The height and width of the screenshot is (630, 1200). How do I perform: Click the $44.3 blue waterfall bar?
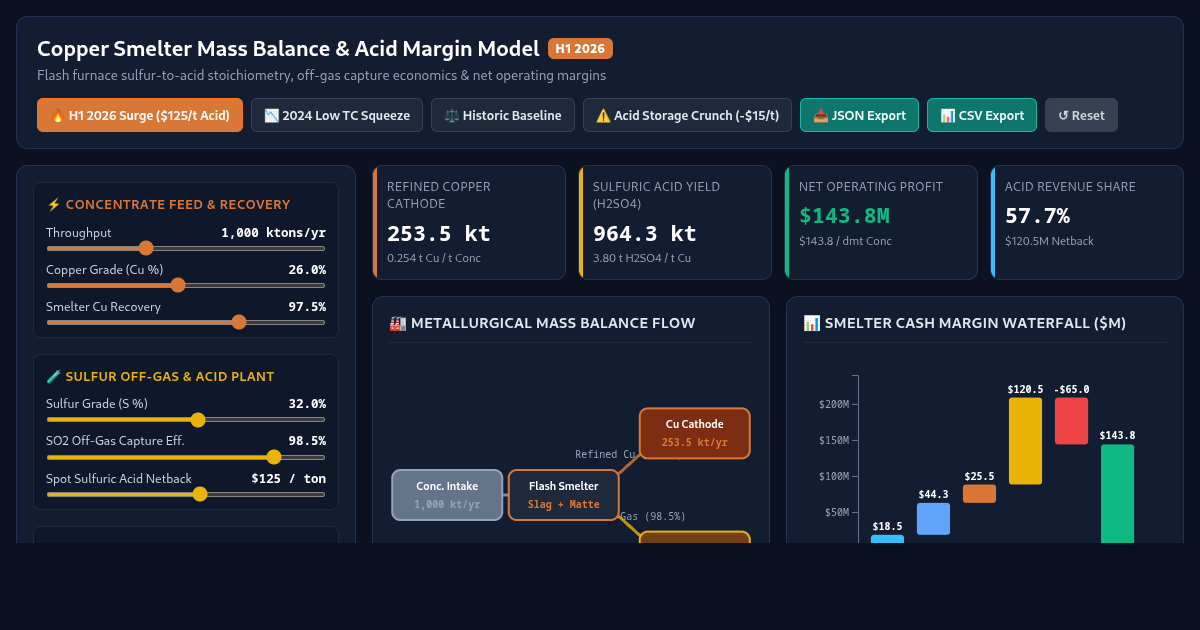tap(933, 519)
